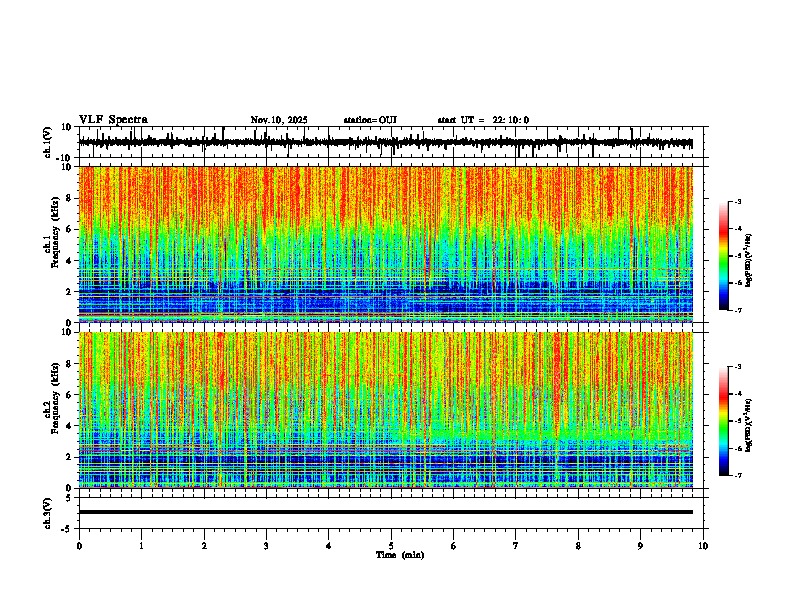792x612 pixels.
Task: Click time axis tick label "2"
Action: [204, 546]
